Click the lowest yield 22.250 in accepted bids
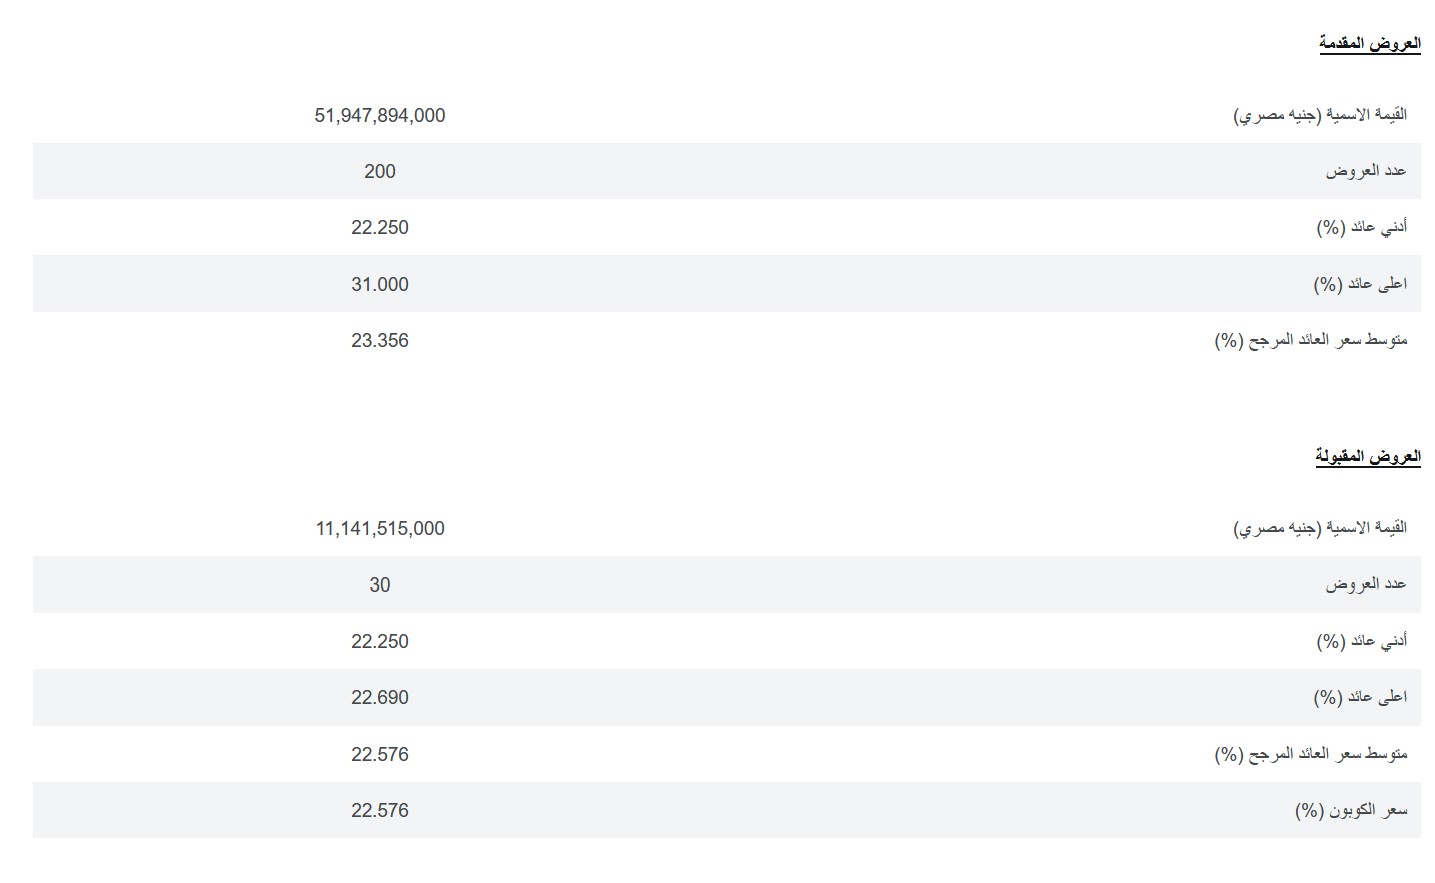Image resolution: width=1435 pixels, height=883 pixels. 380,641
